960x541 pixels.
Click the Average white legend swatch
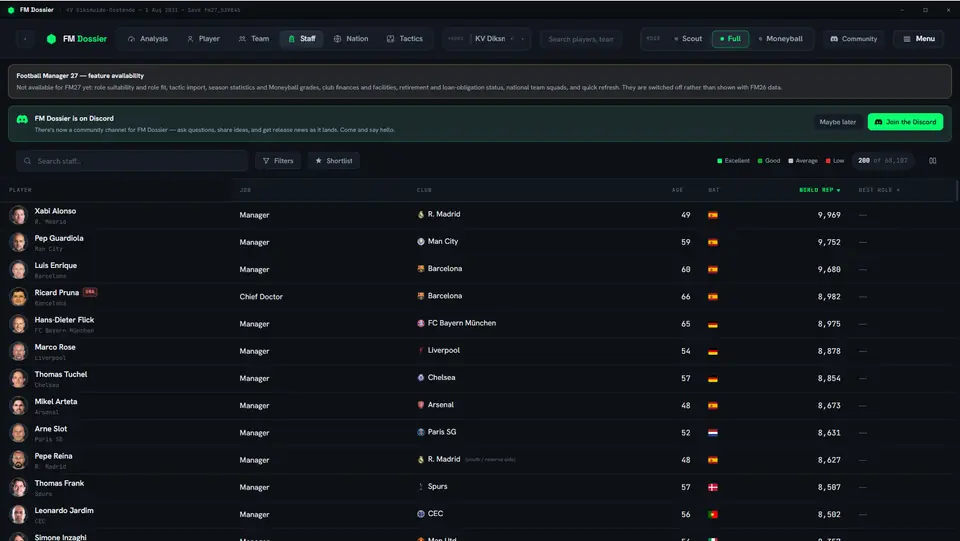click(x=790, y=161)
